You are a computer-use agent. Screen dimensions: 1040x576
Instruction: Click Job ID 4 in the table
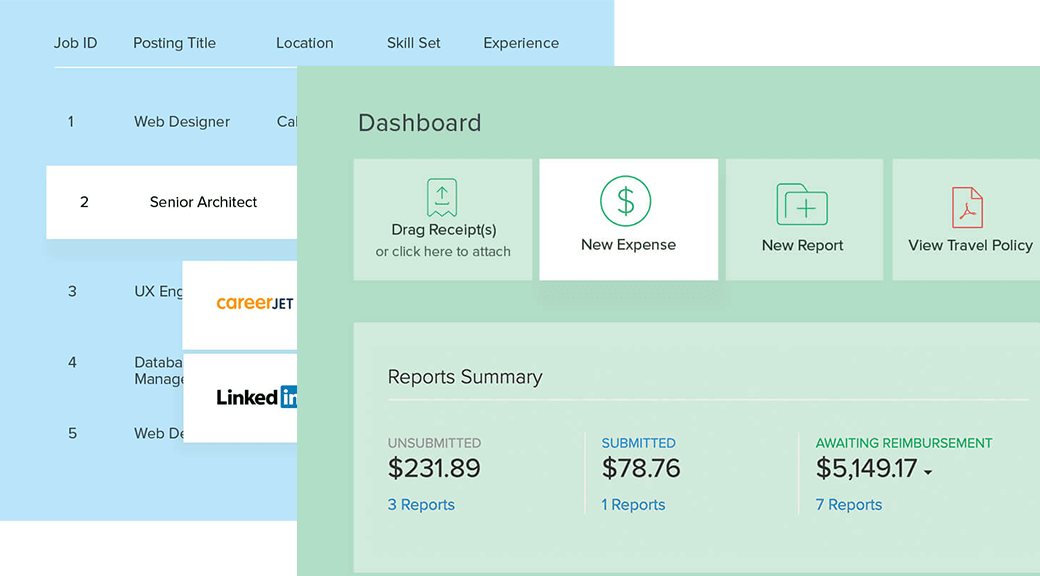pos(72,362)
